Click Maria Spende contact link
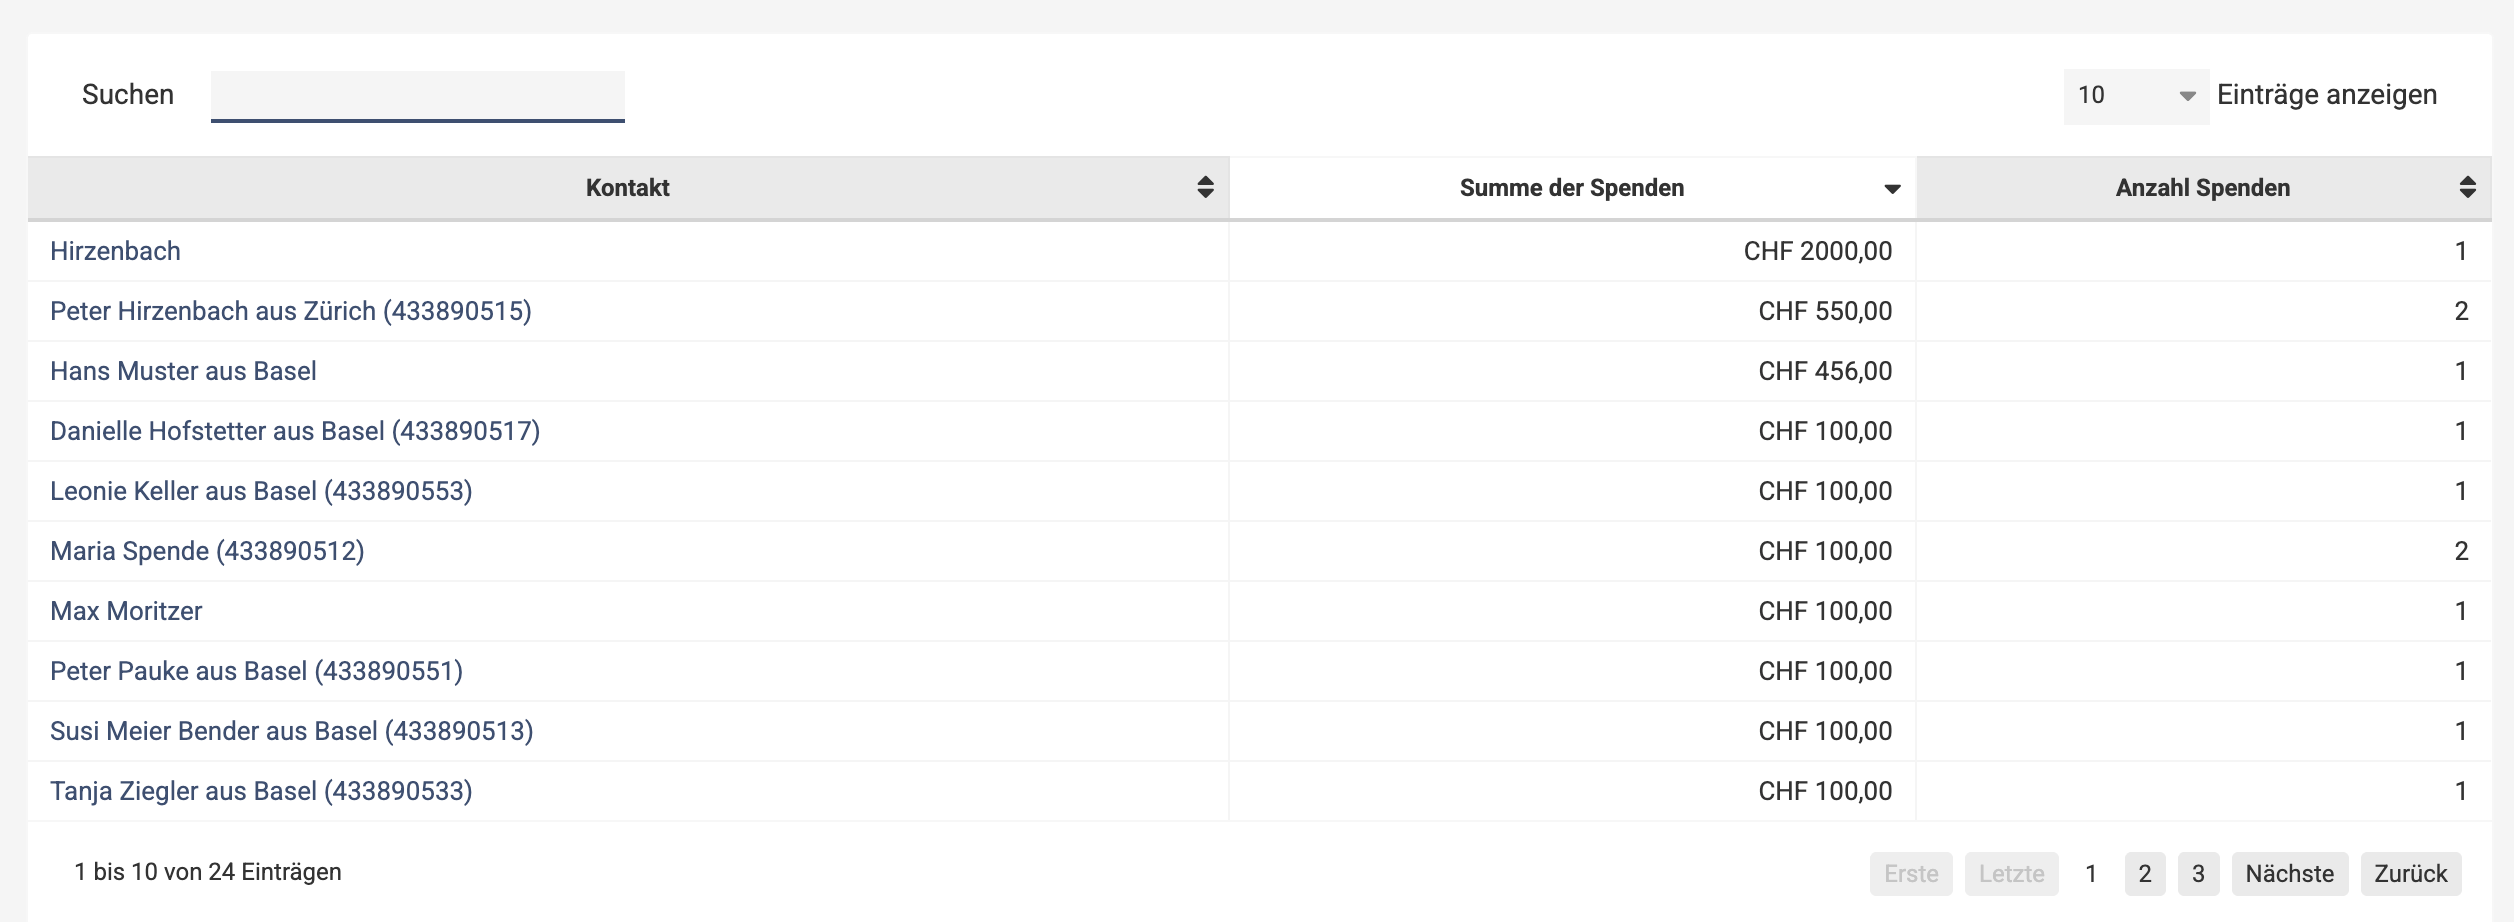The width and height of the screenshot is (2514, 922). point(207,551)
